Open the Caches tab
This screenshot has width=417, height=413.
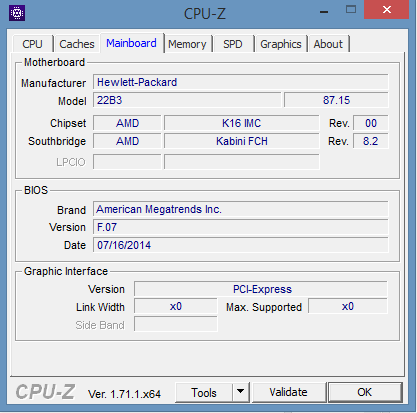(77, 44)
